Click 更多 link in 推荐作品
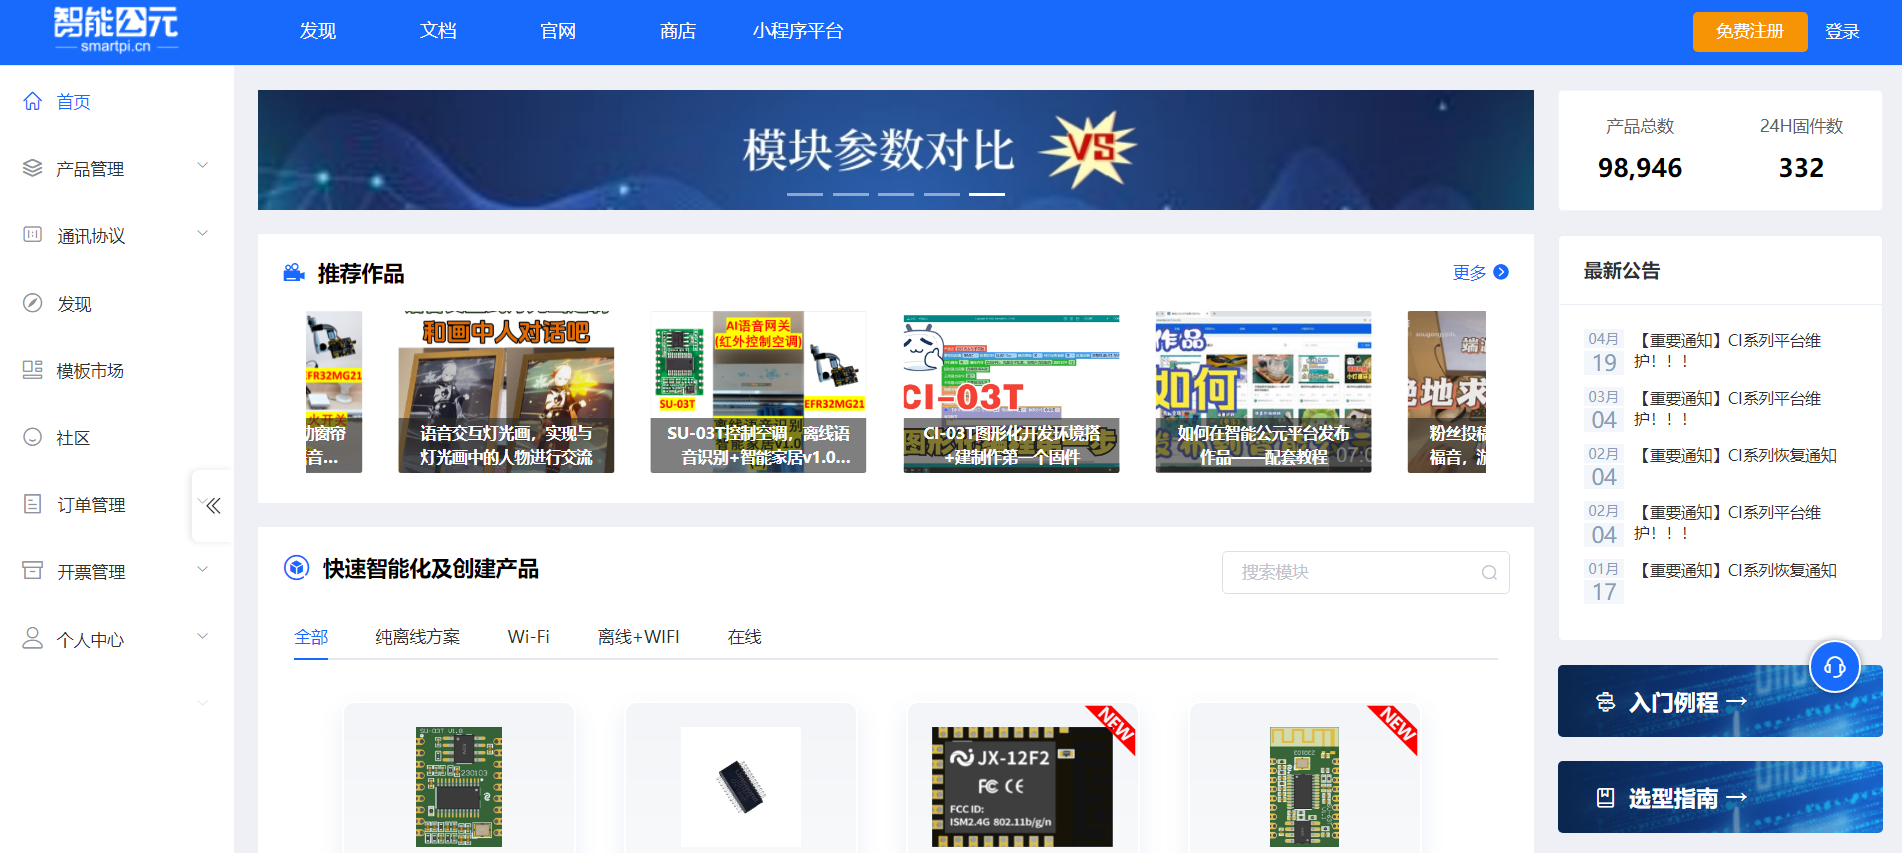Screen dimensions: 1902x853 click(x=1469, y=272)
